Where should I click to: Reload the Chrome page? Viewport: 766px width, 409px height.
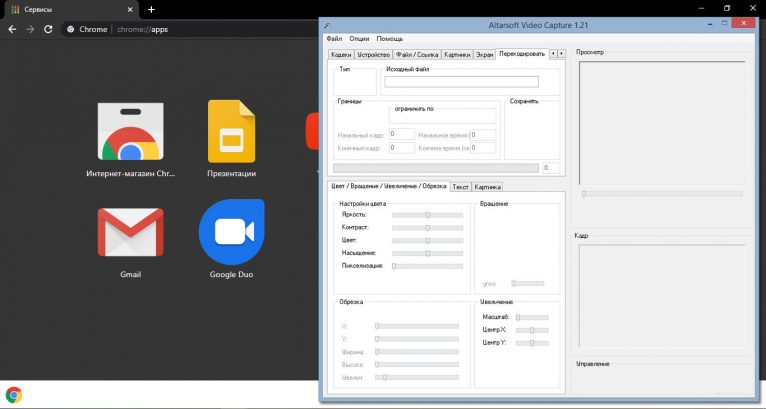tap(48, 29)
